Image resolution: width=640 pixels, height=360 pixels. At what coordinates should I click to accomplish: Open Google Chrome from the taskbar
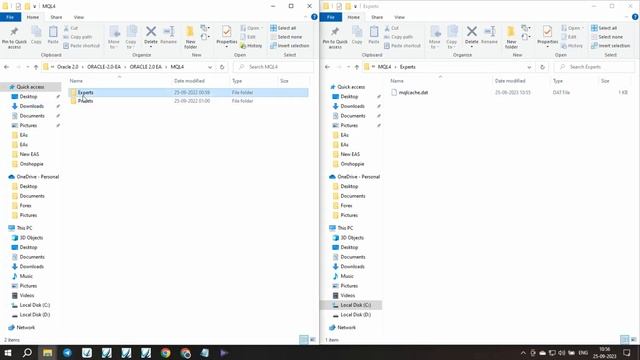pyautogui.click(x=165, y=353)
